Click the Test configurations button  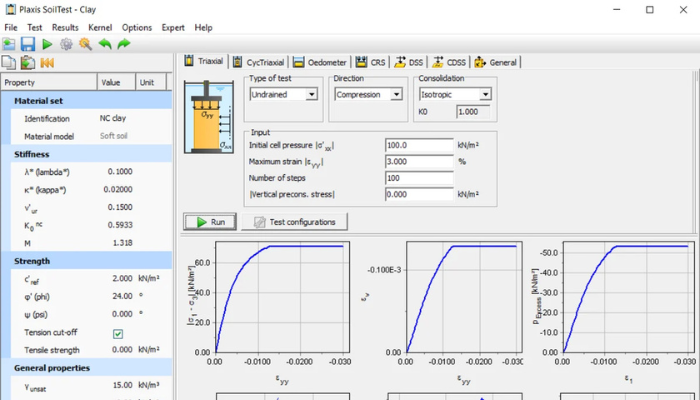pos(294,222)
